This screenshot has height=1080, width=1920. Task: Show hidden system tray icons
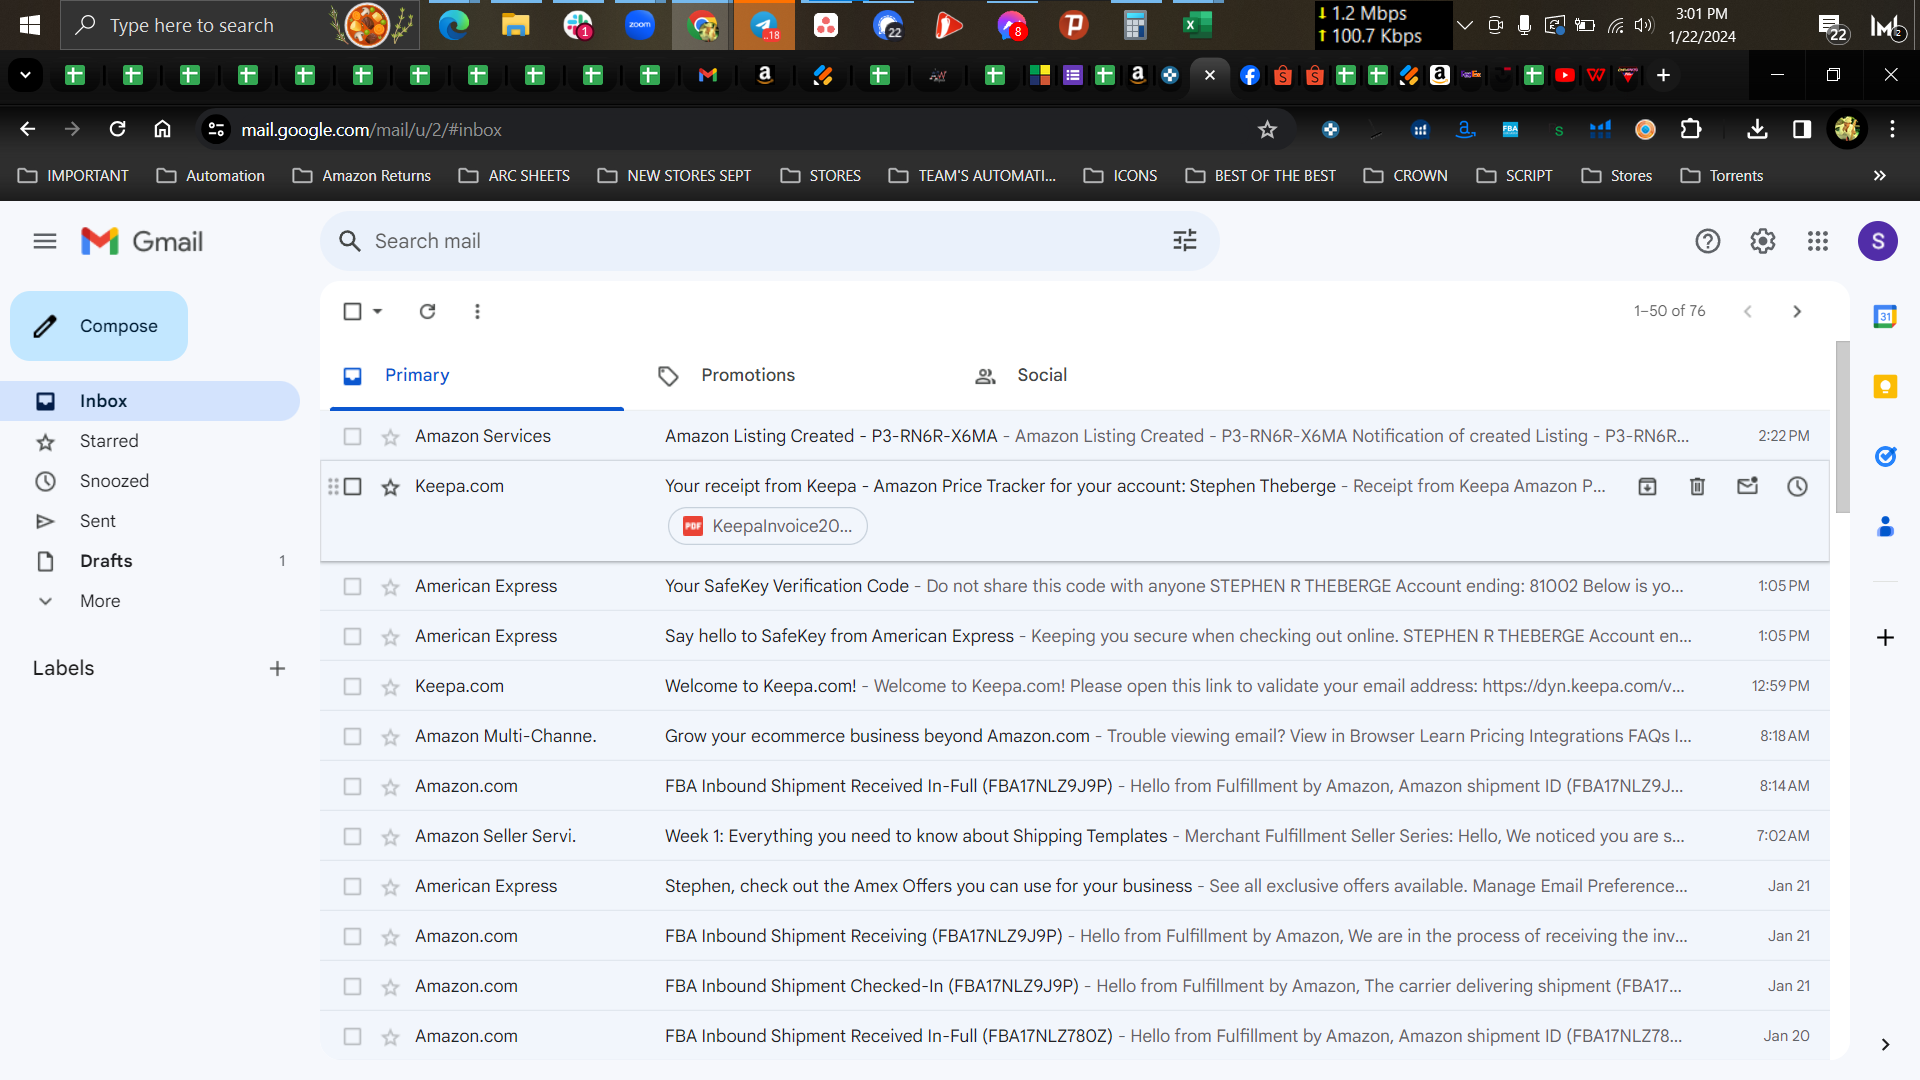point(1465,25)
